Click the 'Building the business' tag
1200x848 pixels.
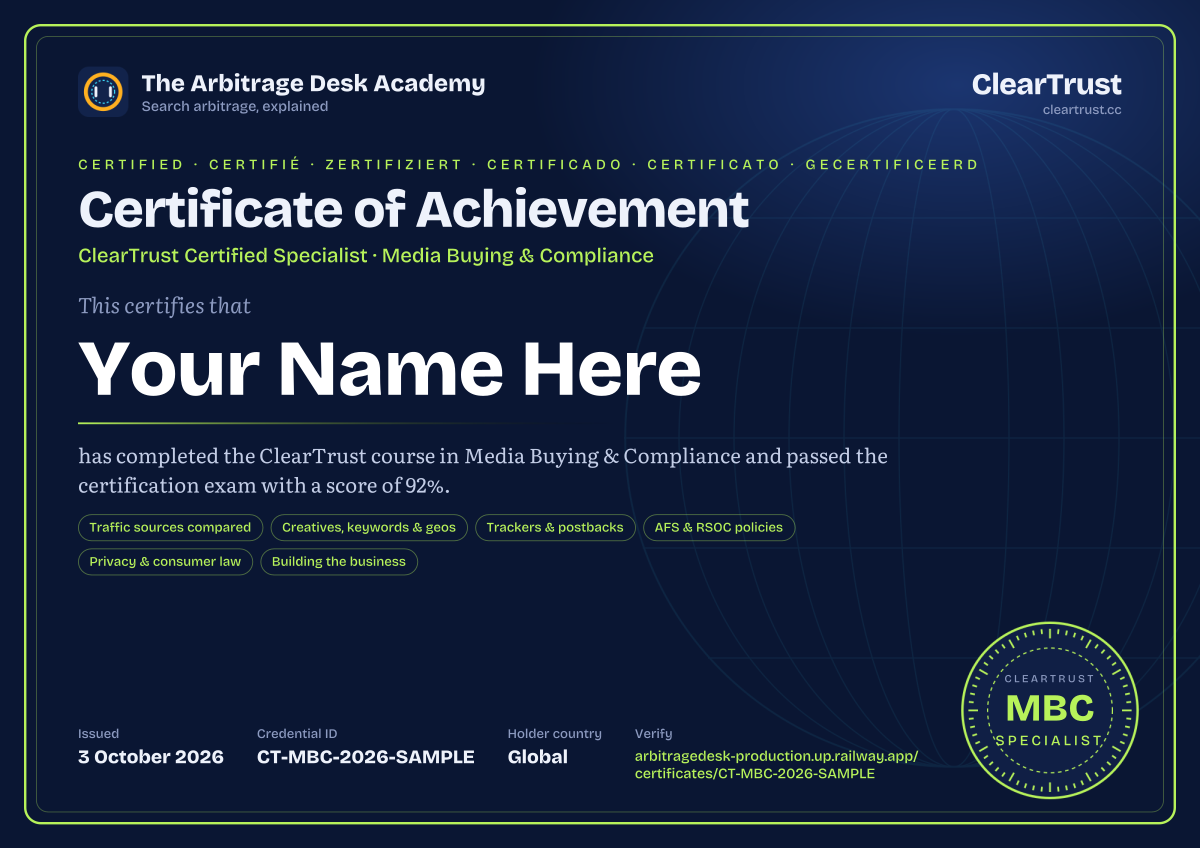pyautogui.click(x=339, y=561)
